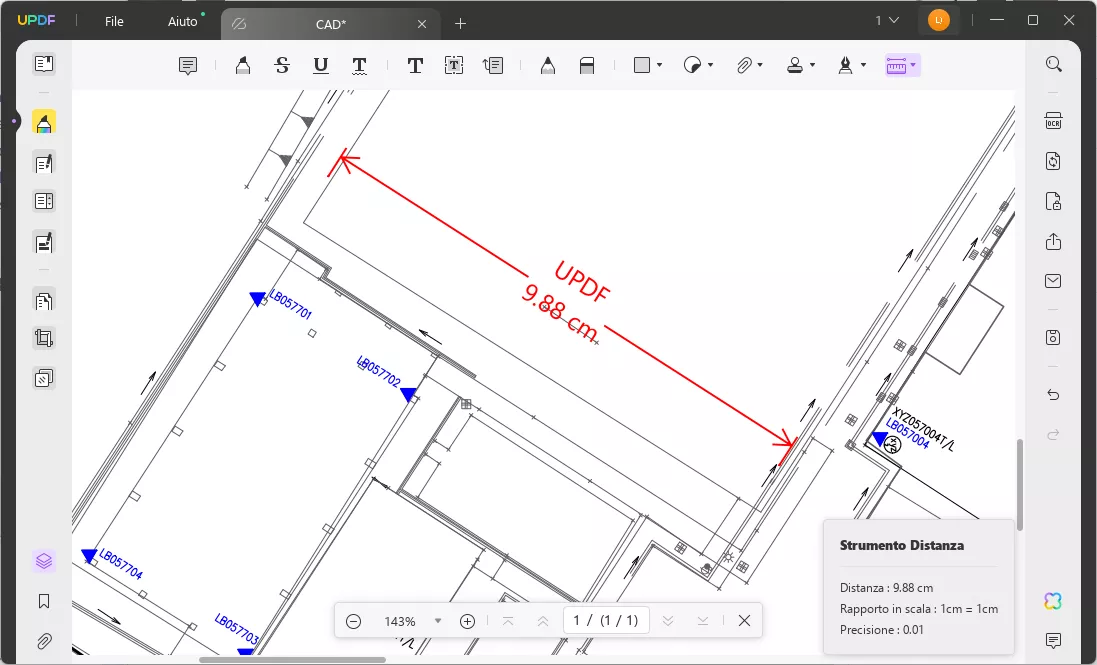
Task: Open the Organize pages icon in sidebar
Action: 43,301
